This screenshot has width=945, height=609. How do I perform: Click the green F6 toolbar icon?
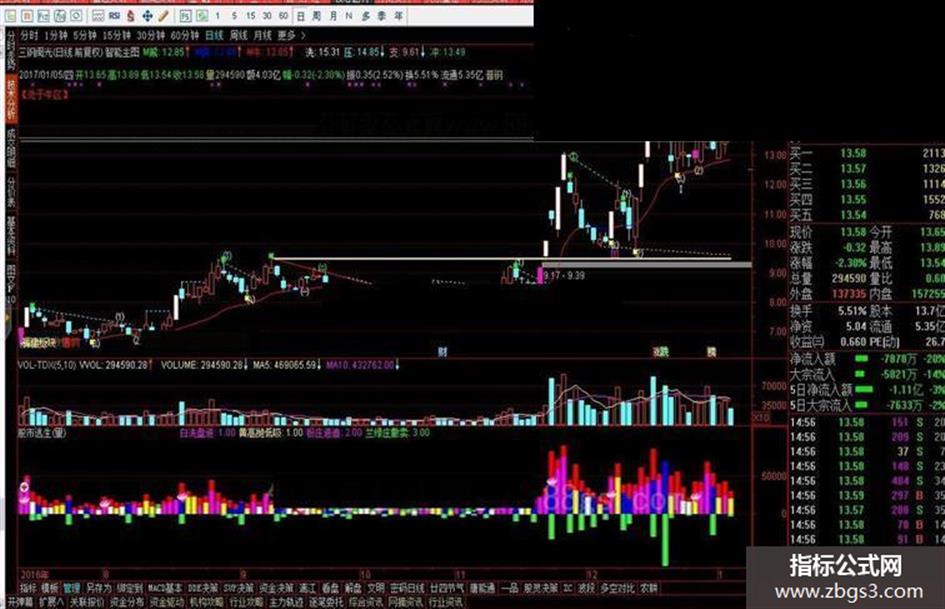tap(202, 16)
